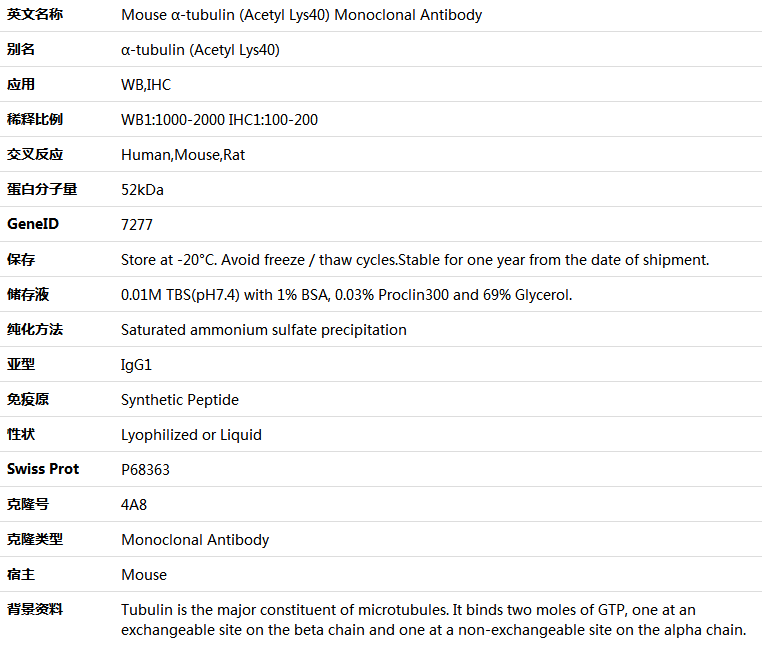Image resolution: width=766 pixels, height=650 pixels.
Task: Click the Swiss Prot accession P68363
Action: 145,470
